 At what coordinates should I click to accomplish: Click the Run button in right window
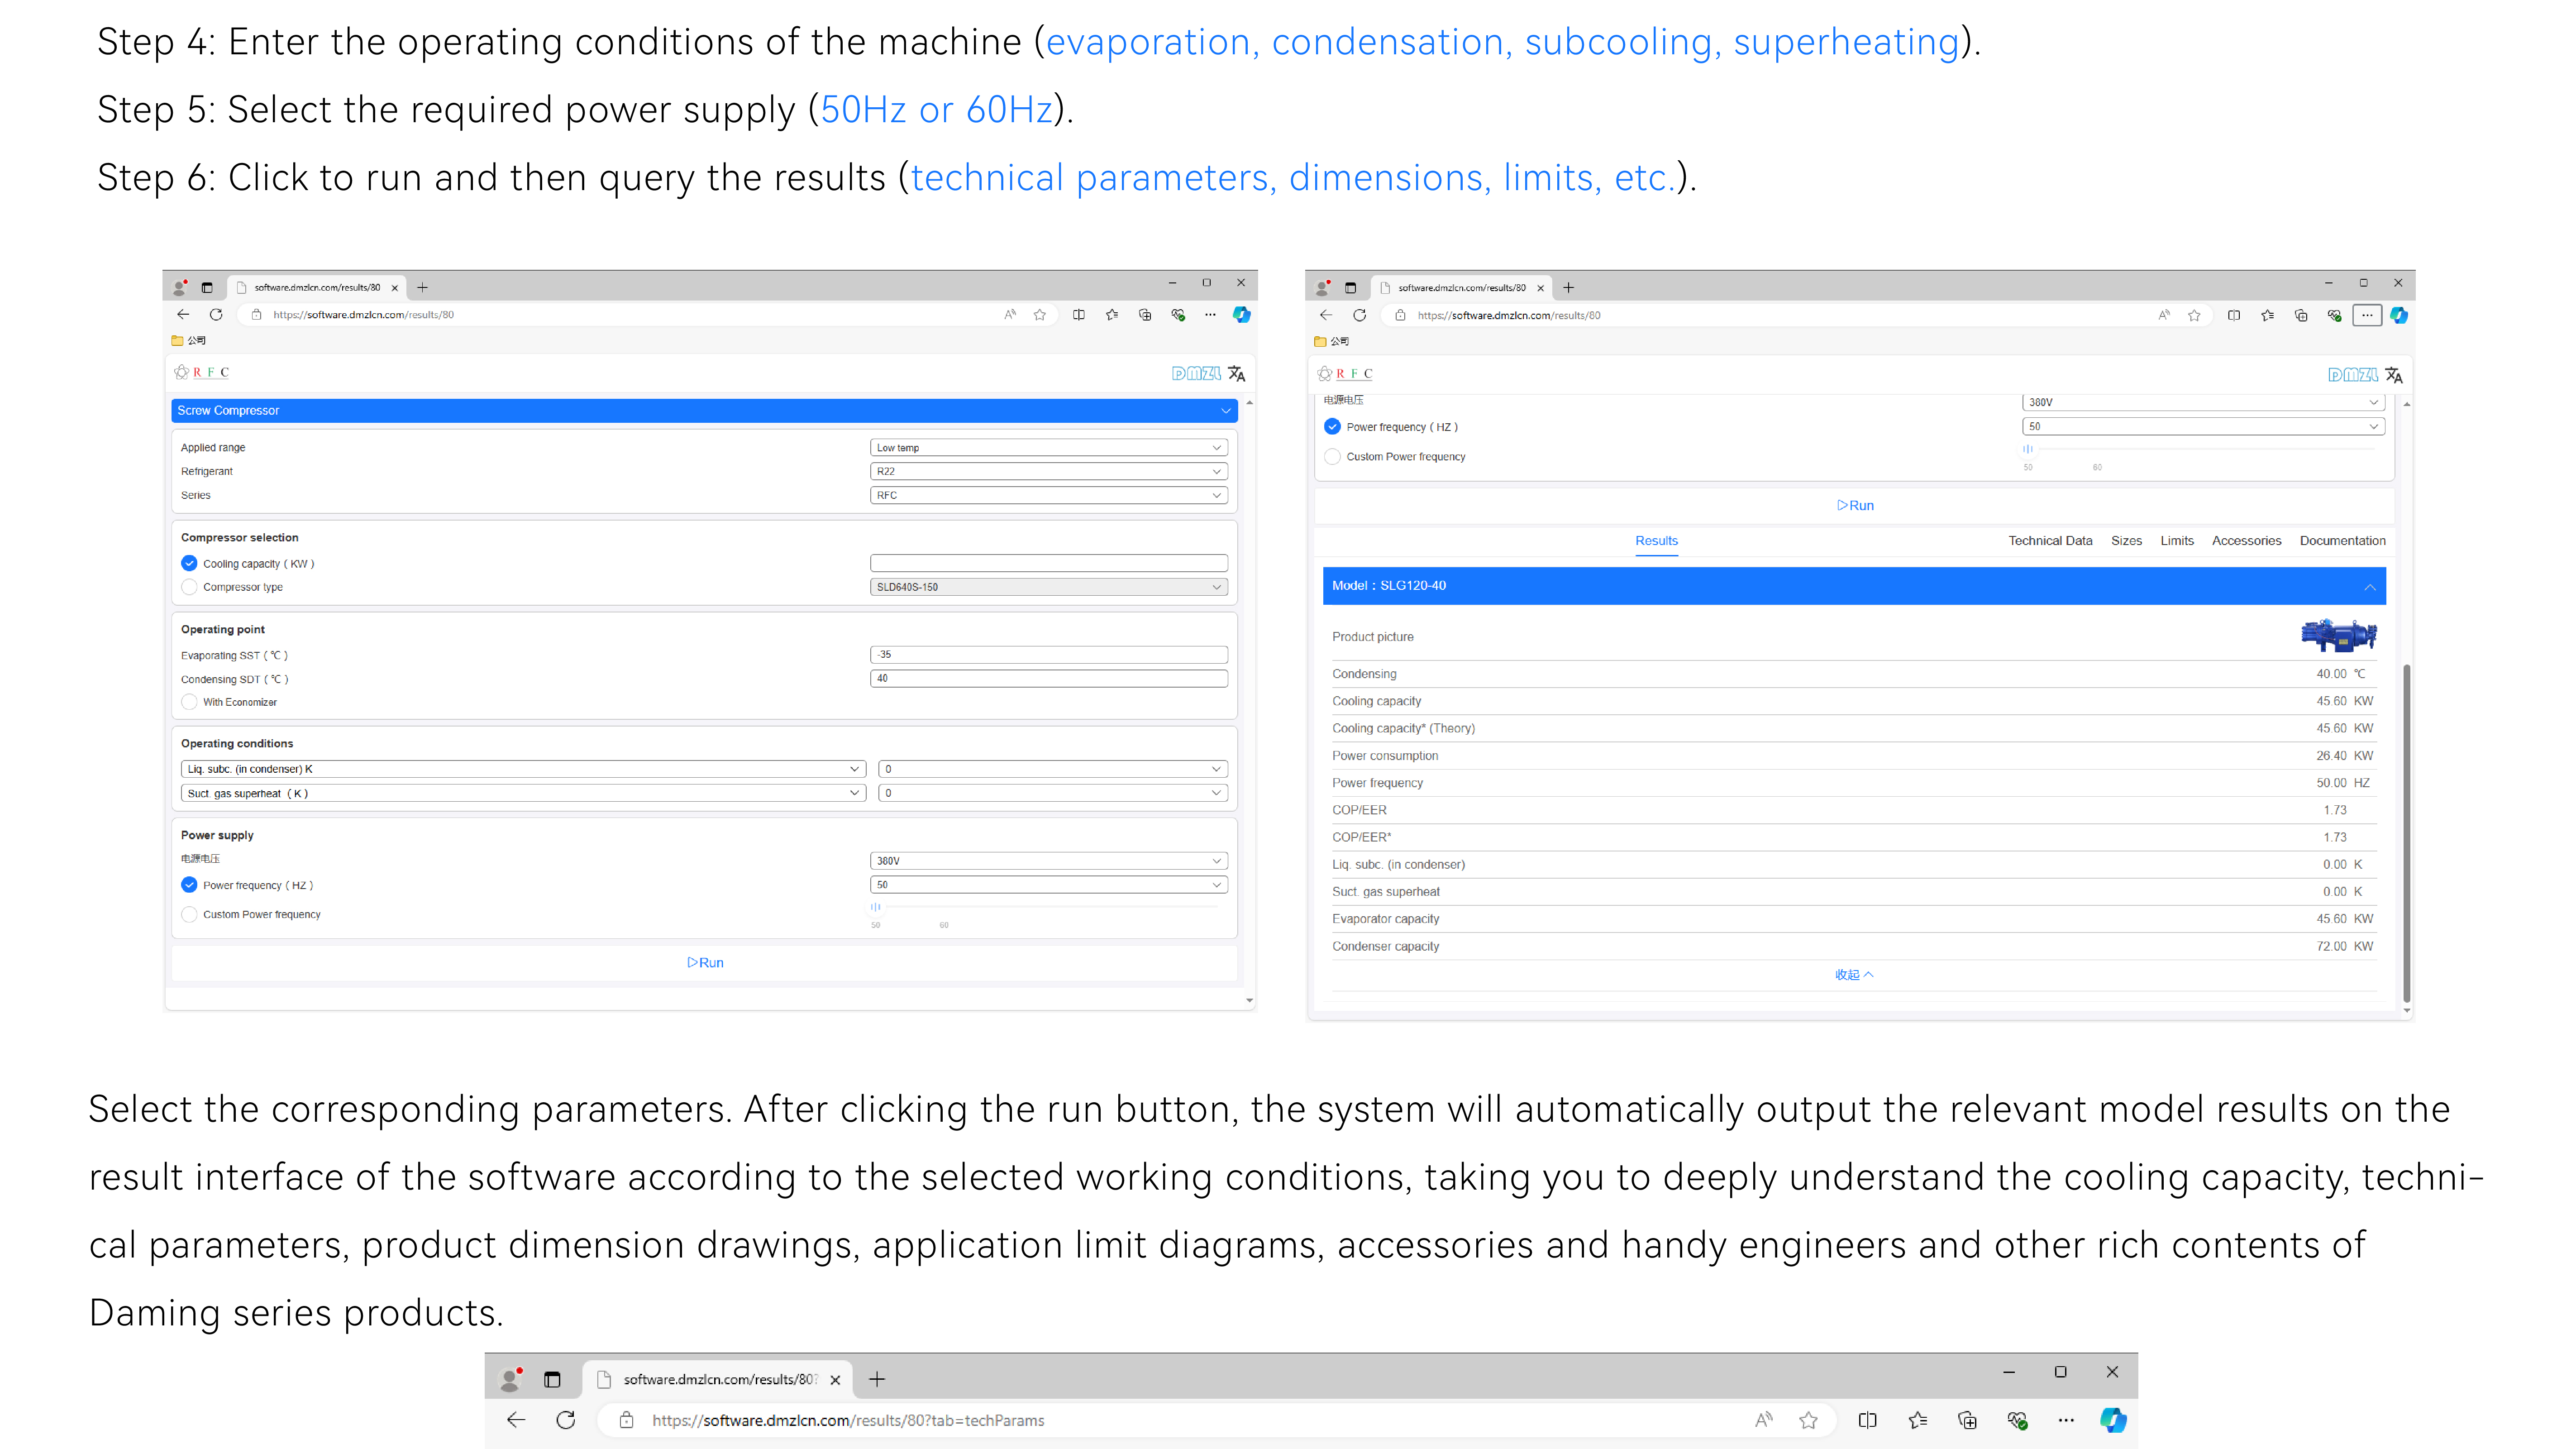pyautogui.click(x=1855, y=505)
